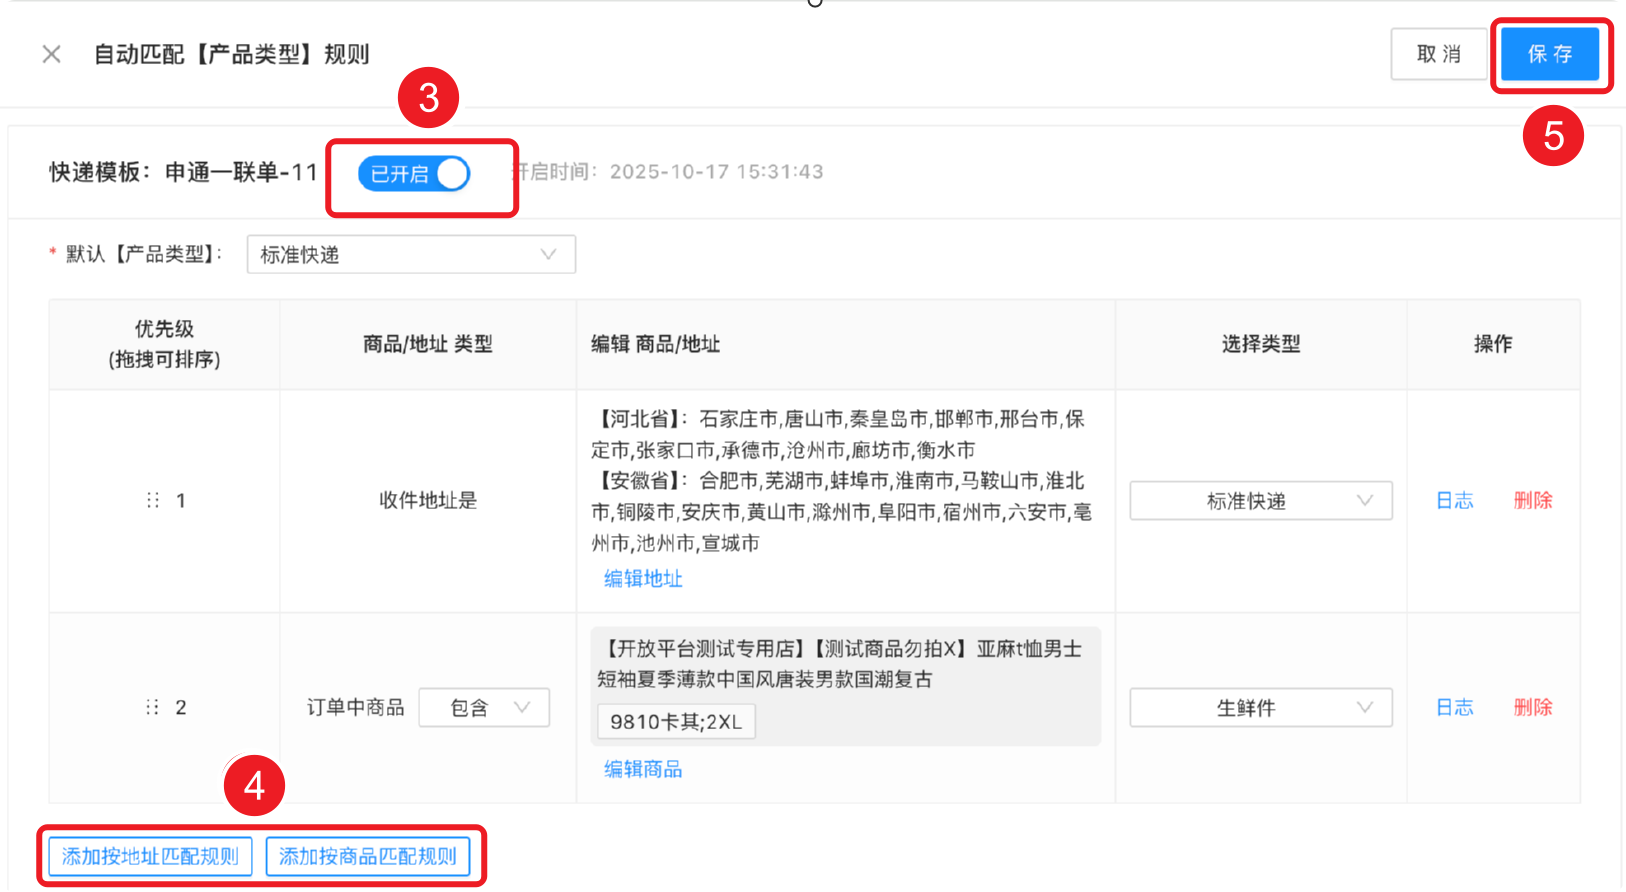Close the auto-match rule dialog with X
Screen dimensions: 1626x892
pos(52,54)
